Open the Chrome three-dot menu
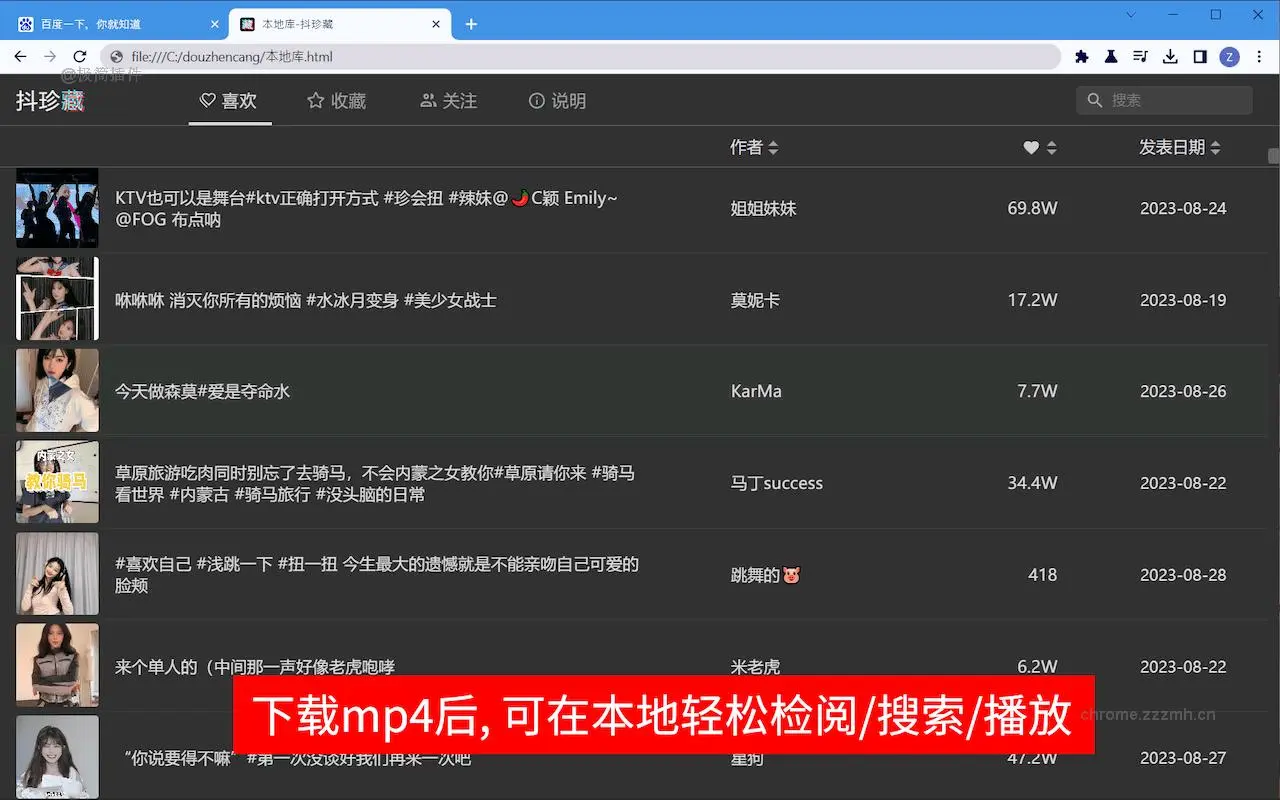Viewport: 1280px width, 800px height. (x=1259, y=57)
